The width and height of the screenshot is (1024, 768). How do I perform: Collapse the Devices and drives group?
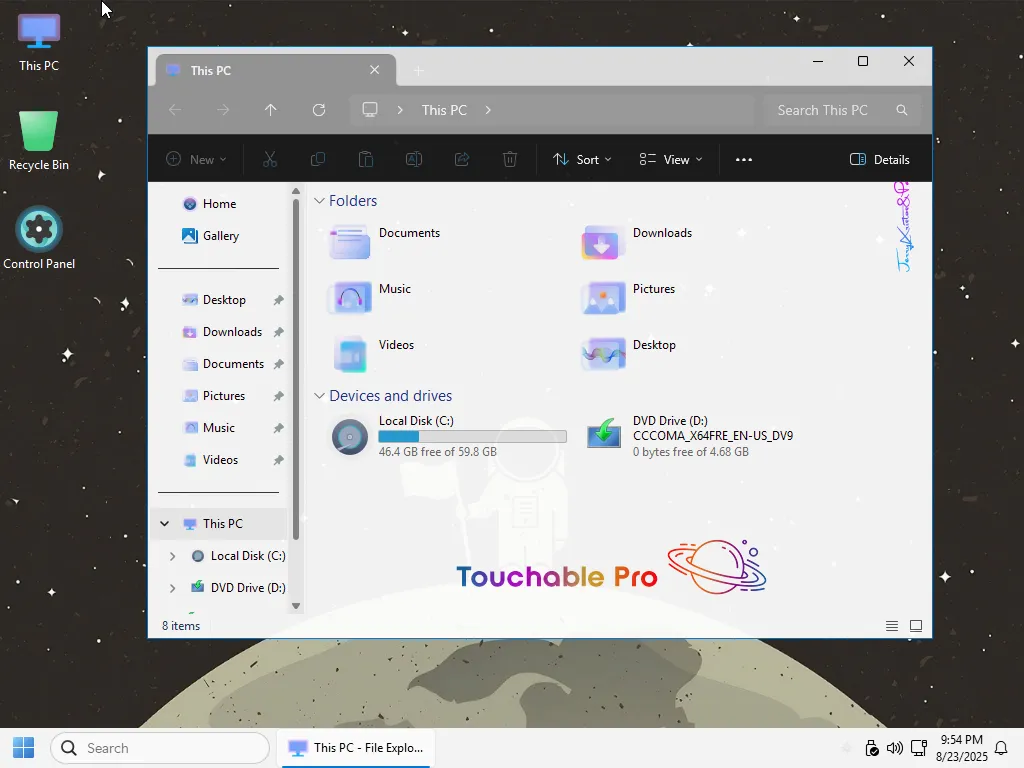319,396
